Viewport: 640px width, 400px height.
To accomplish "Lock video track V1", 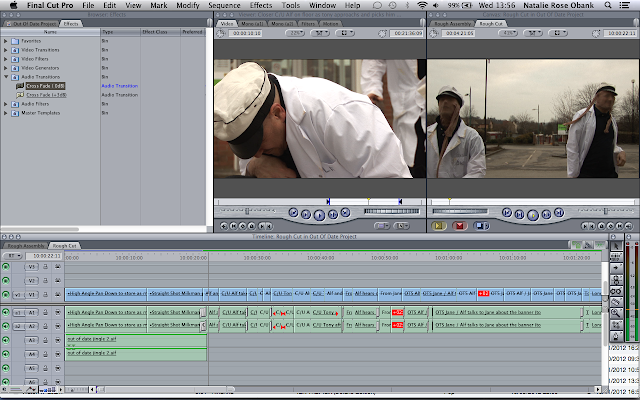I will click(45, 294).
